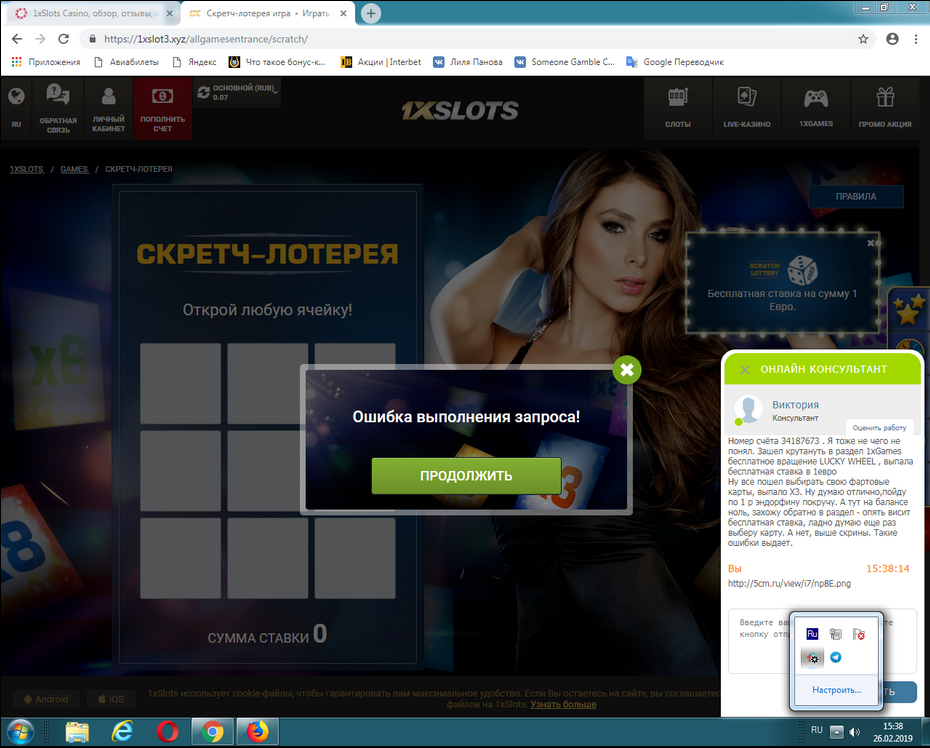
Task: Open top-left scratch cell
Action: (x=180, y=383)
